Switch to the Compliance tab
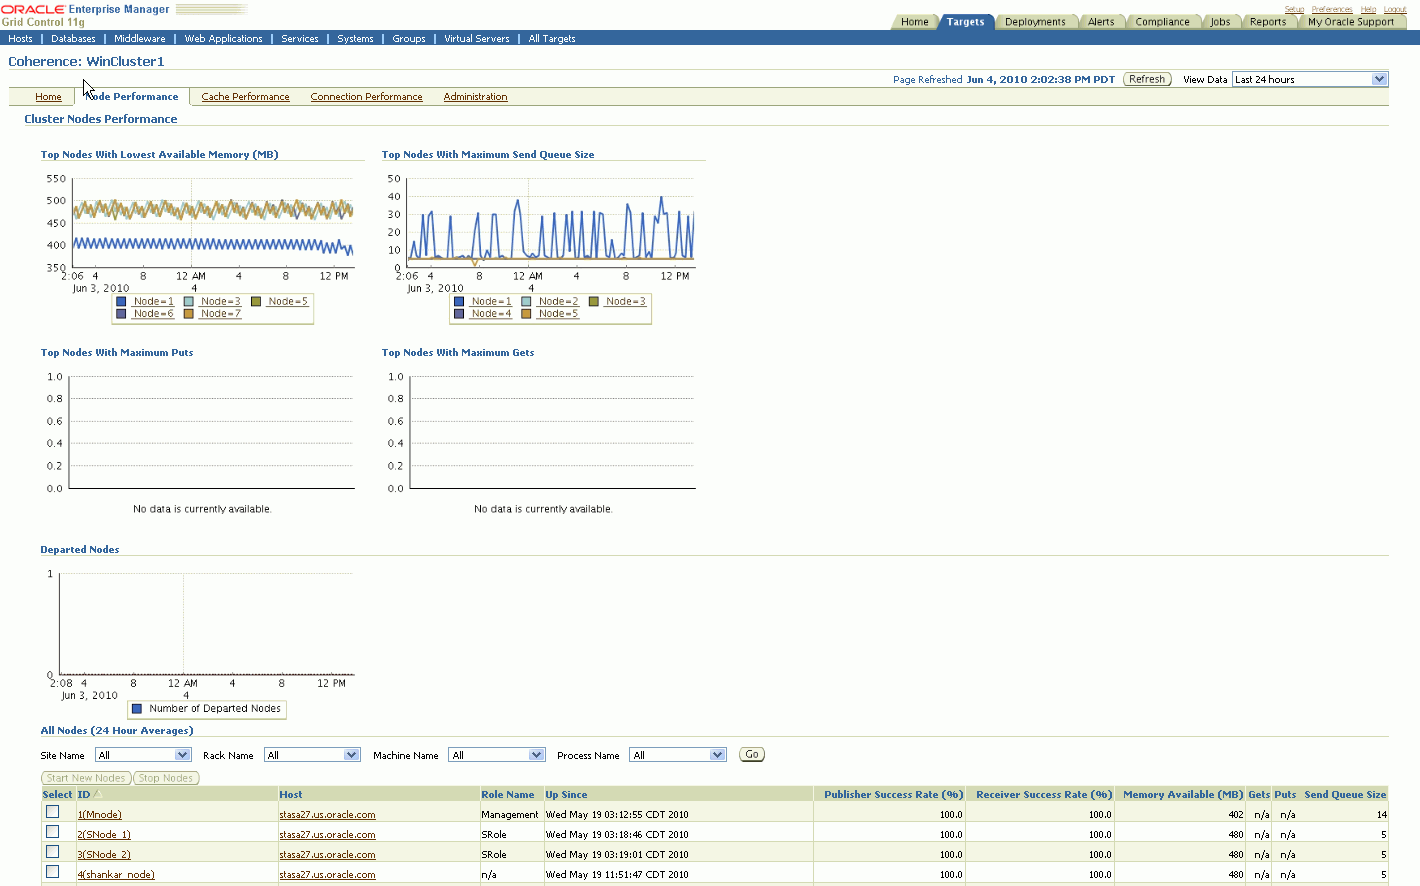This screenshot has width=1420, height=886. (x=1162, y=22)
